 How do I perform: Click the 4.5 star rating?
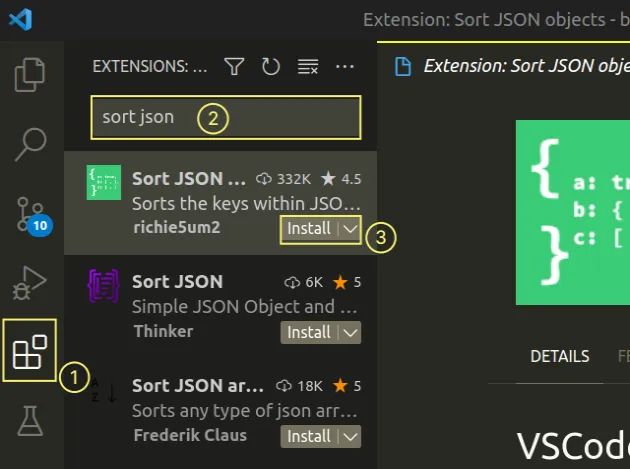pyautogui.click(x=341, y=179)
